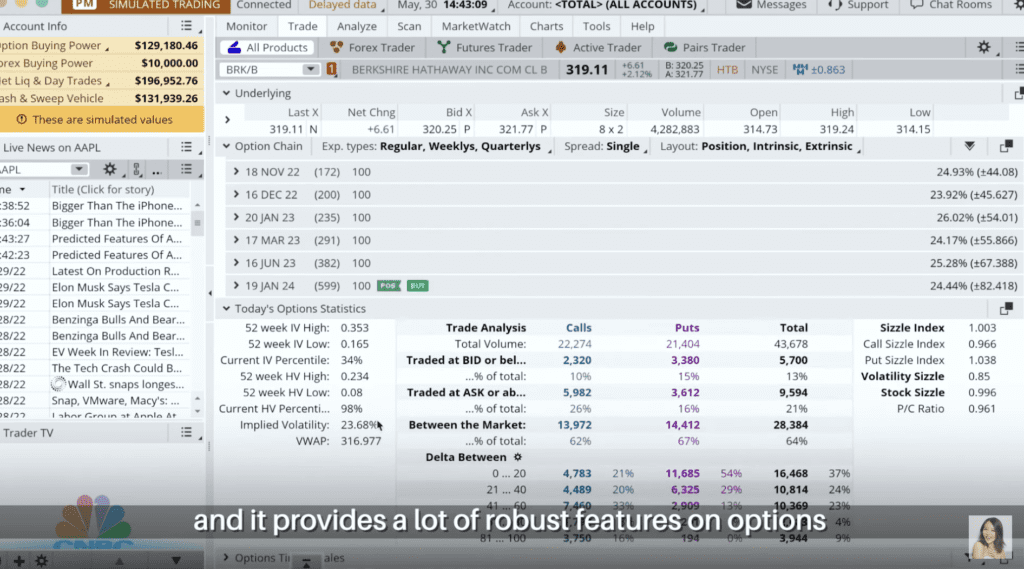
Task: Switch to the Tools tab
Action: (596, 26)
